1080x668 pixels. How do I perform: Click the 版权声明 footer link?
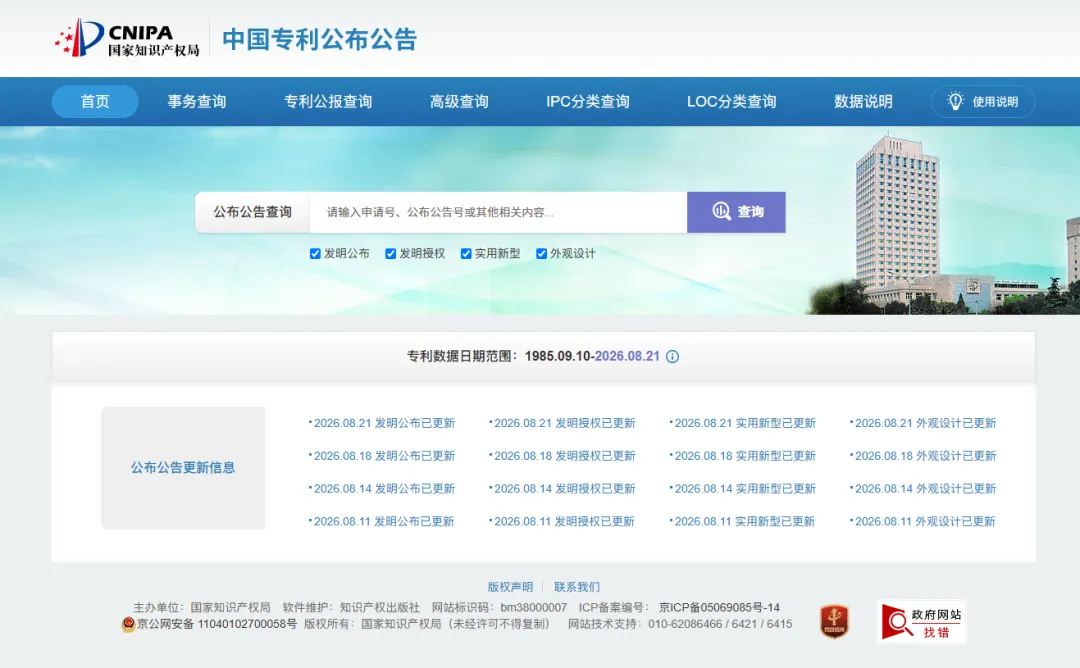(x=510, y=587)
